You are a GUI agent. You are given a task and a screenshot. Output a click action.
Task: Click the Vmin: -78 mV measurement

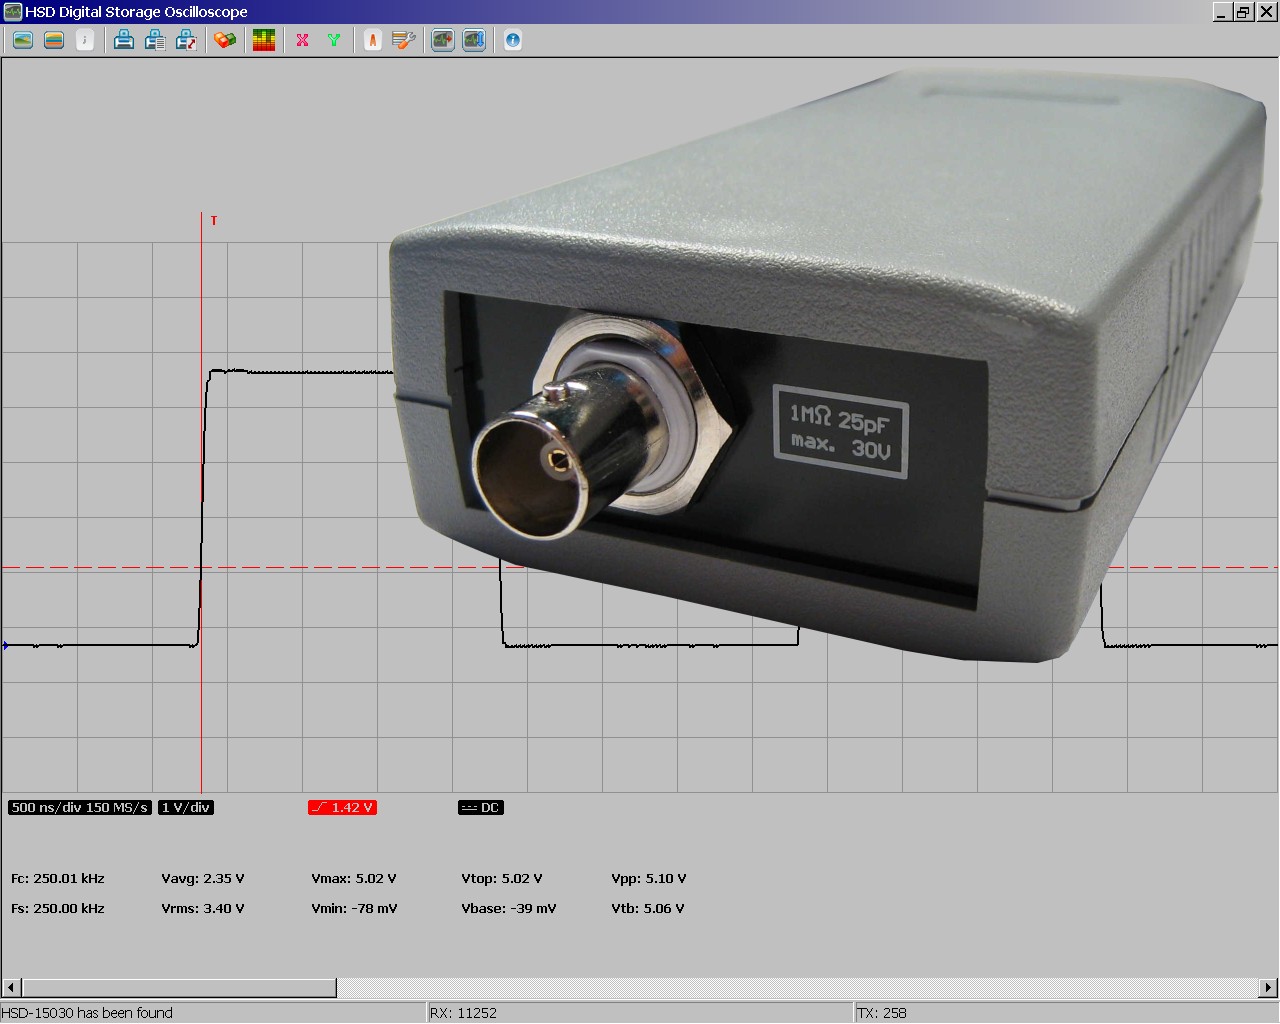354,909
